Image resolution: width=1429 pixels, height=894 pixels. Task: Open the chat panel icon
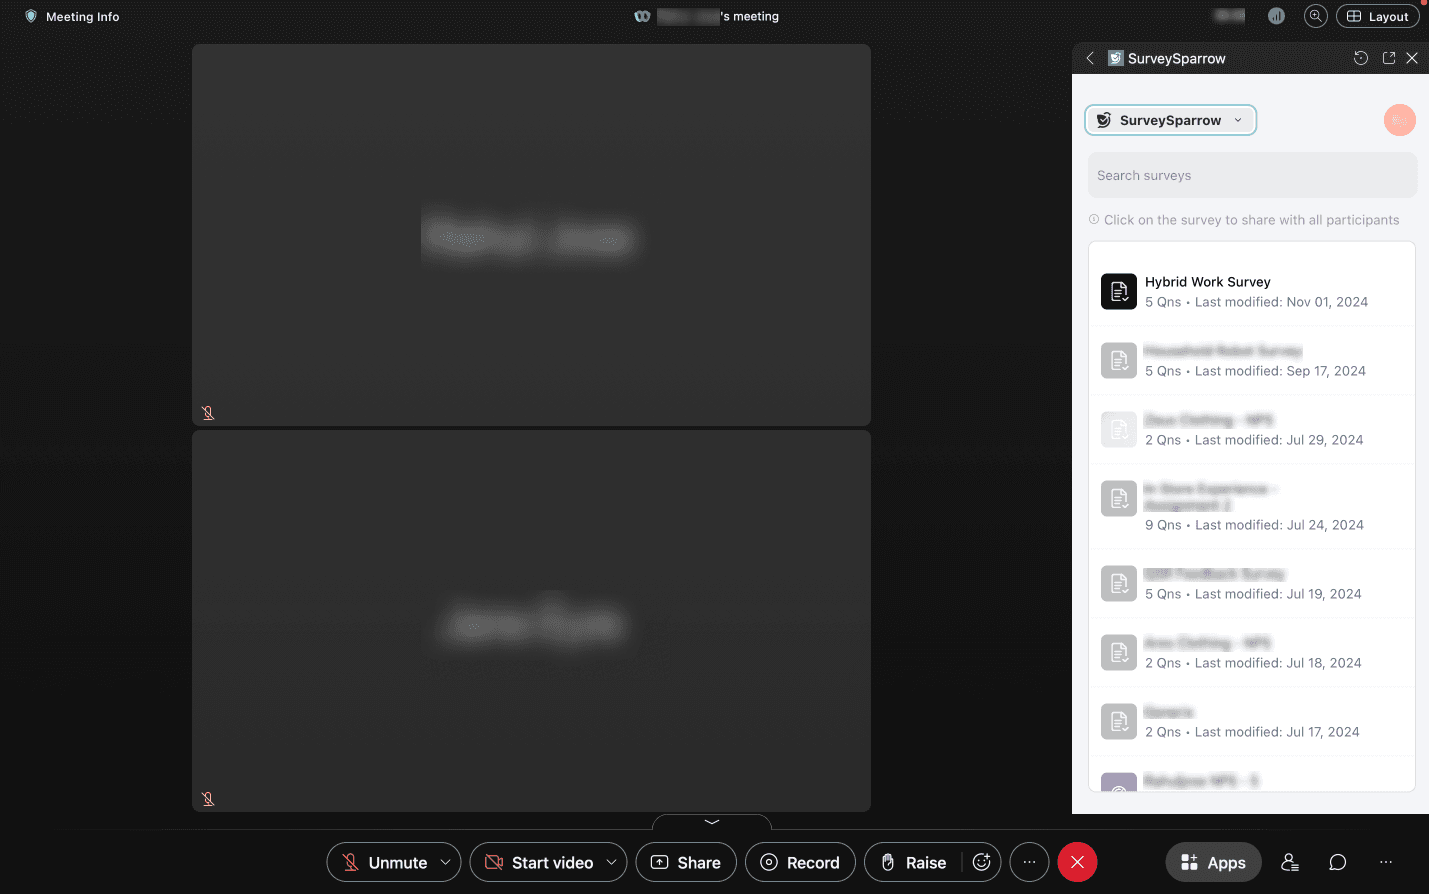click(x=1337, y=862)
